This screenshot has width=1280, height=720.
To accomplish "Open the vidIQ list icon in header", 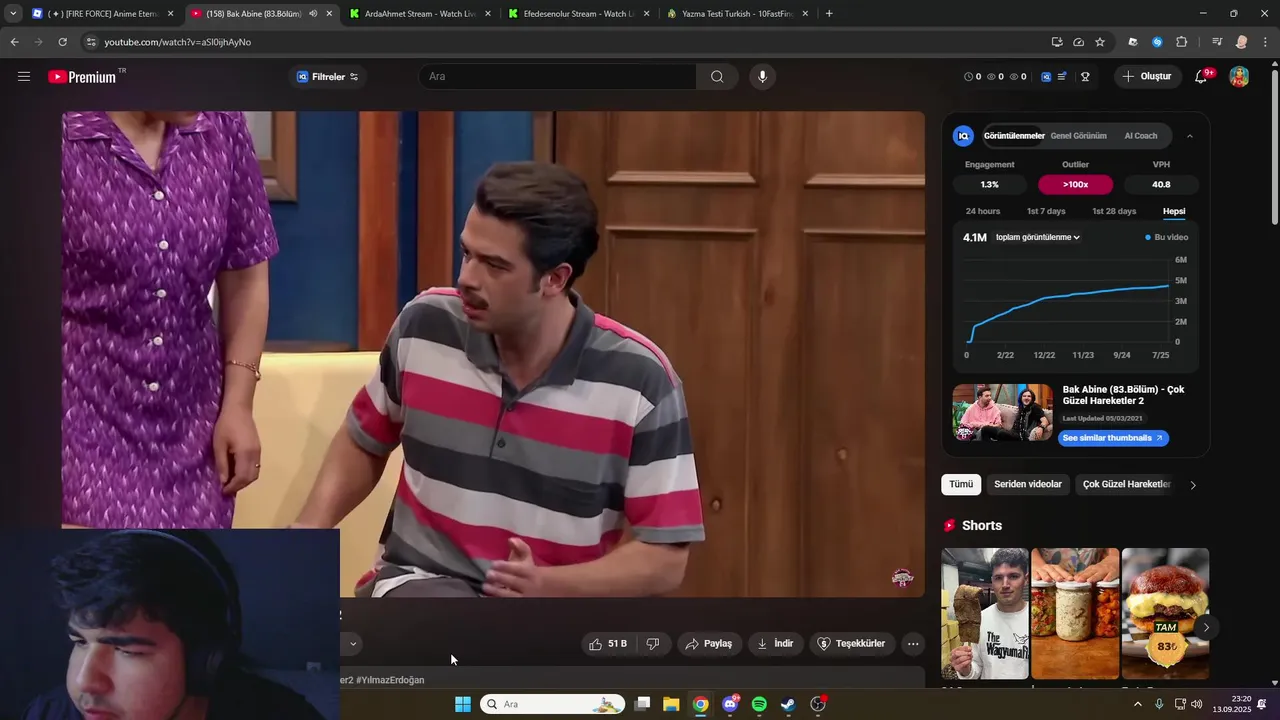I will coord(1062,77).
